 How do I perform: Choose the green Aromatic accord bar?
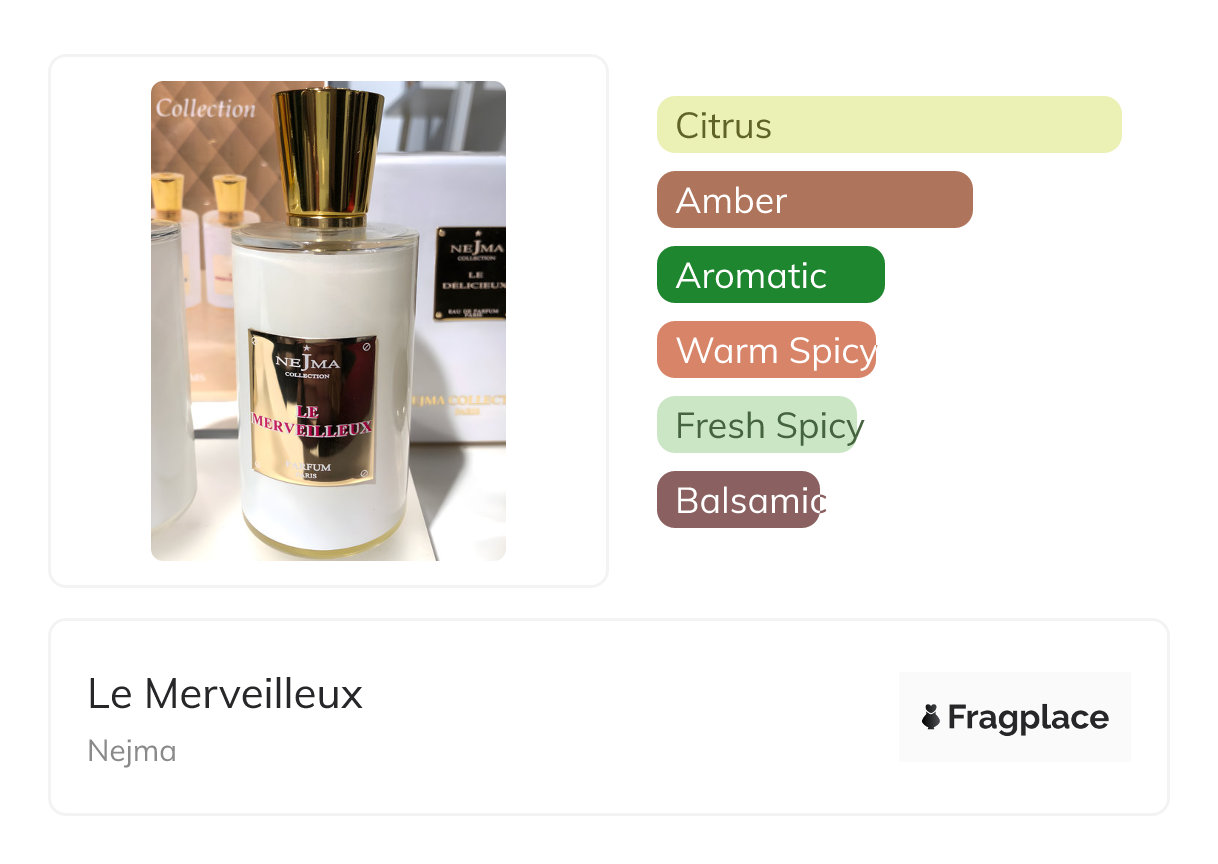(x=771, y=275)
